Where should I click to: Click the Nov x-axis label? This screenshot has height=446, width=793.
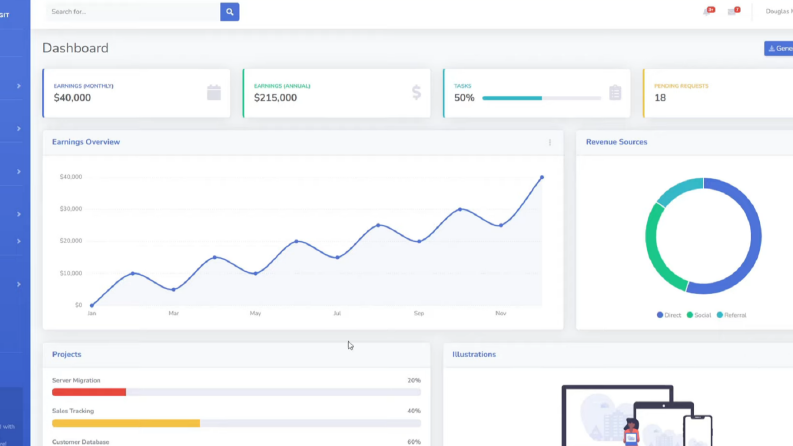[501, 314]
